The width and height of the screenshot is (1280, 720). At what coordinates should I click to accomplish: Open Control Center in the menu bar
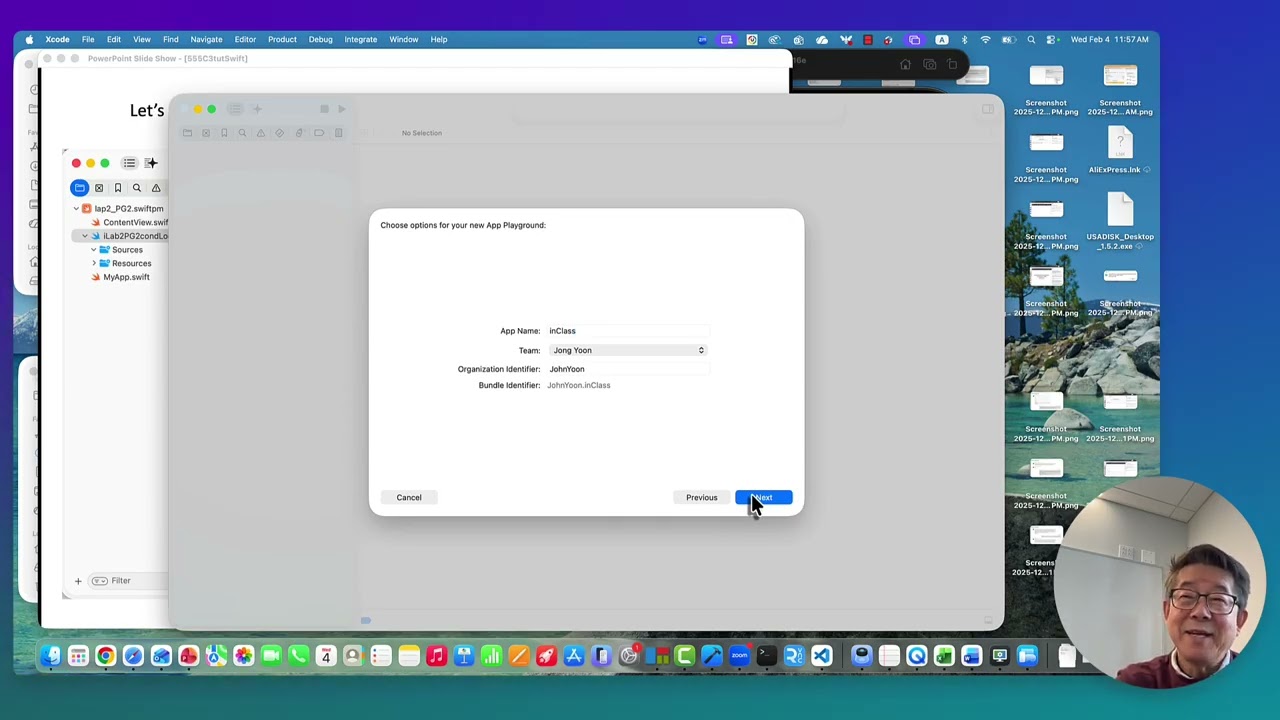pyautogui.click(x=1053, y=39)
